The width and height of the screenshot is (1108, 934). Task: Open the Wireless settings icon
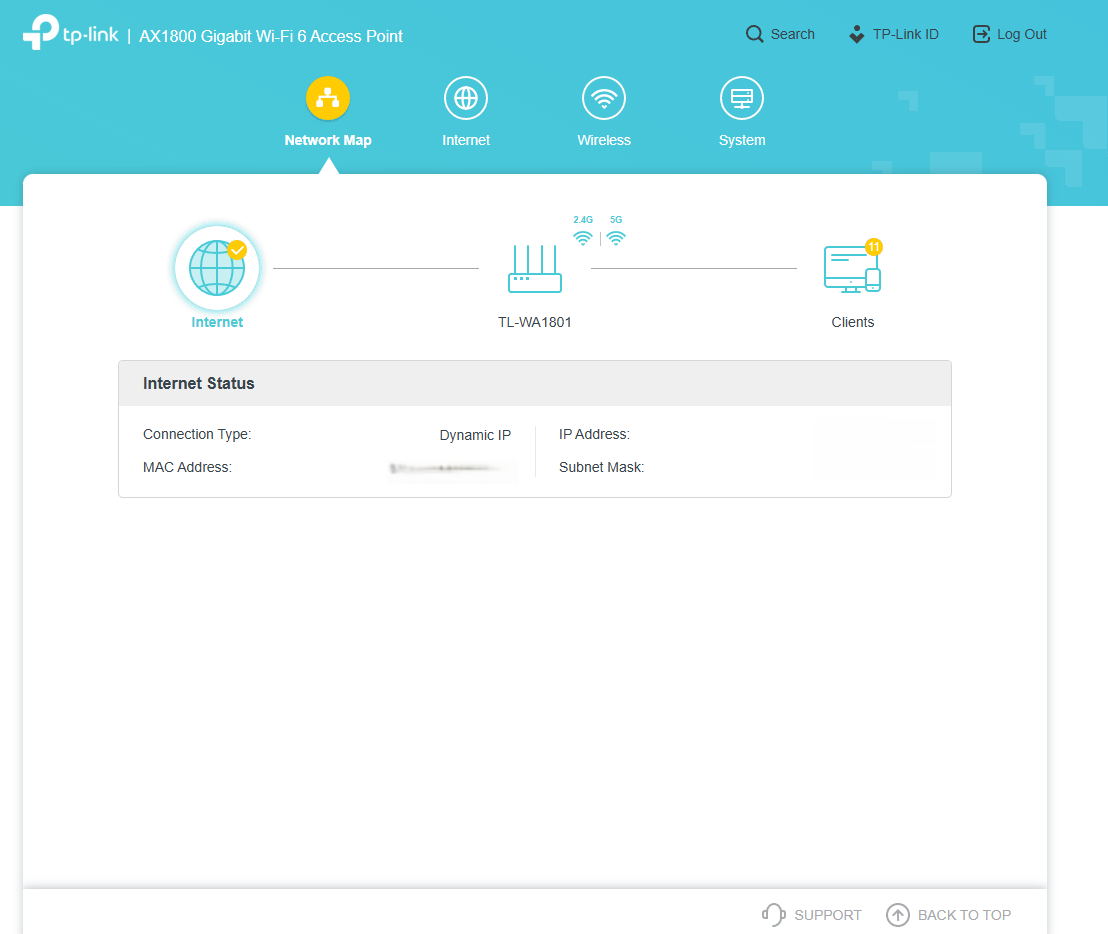coord(604,98)
